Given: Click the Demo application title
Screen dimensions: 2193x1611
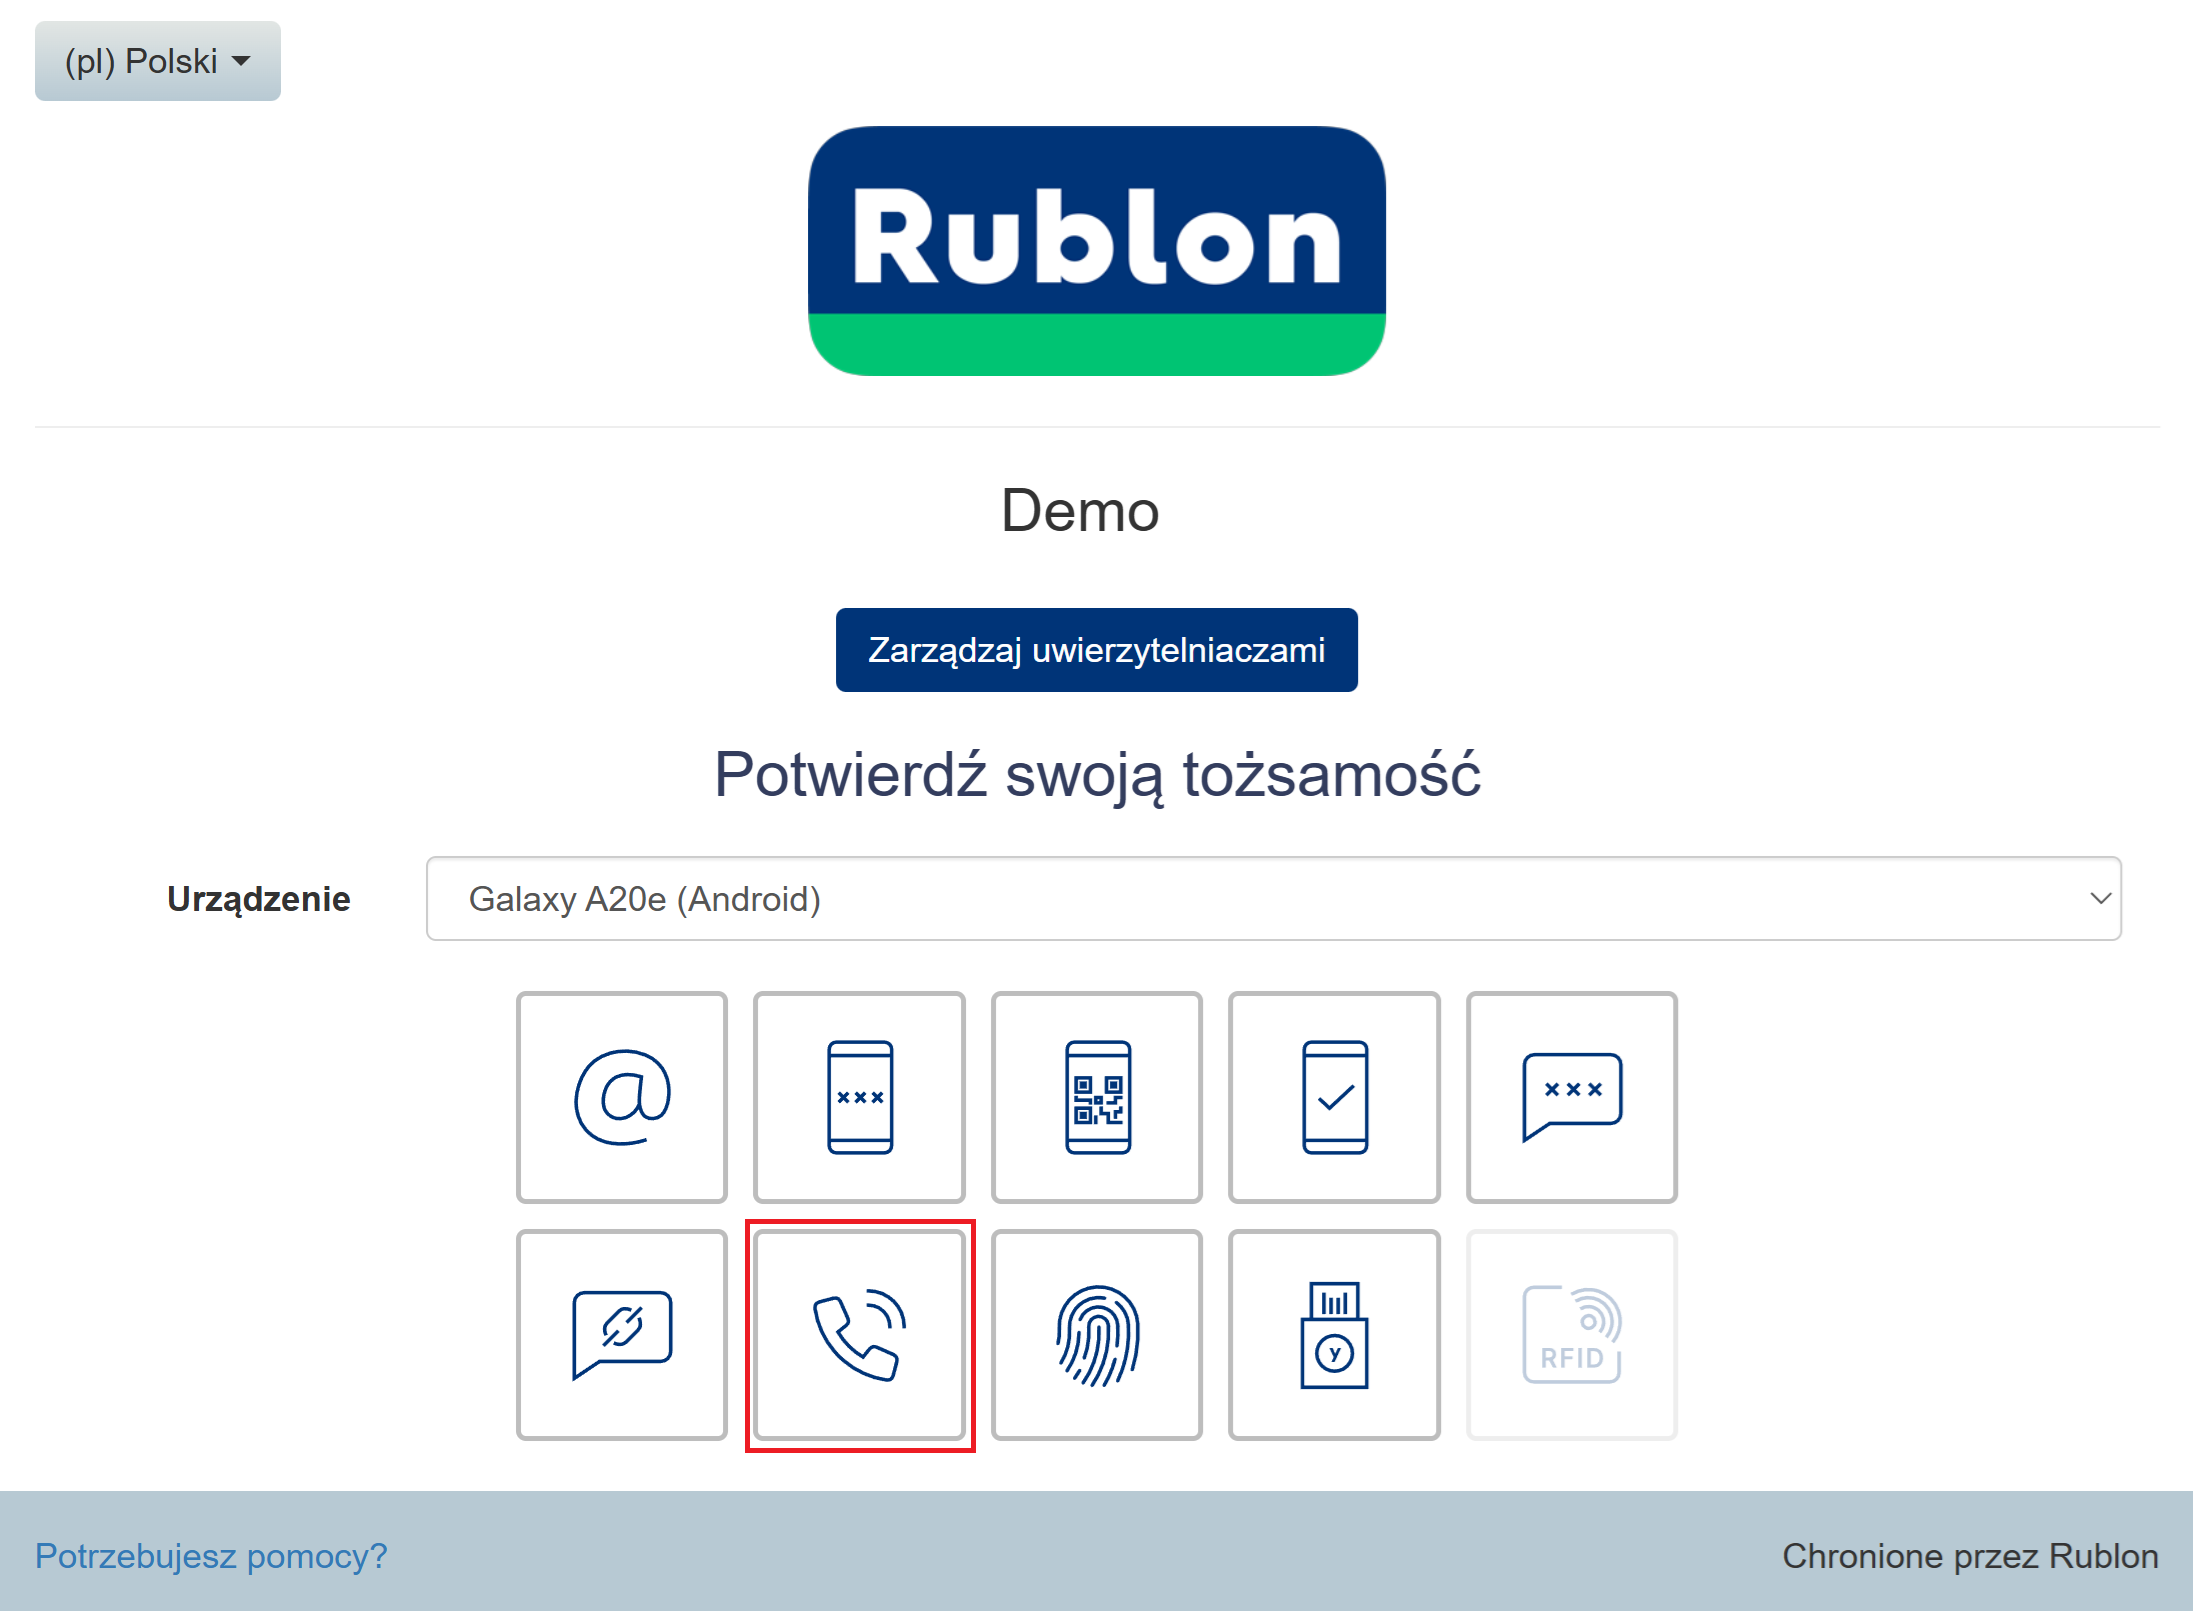Looking at the screenshot, I should [x=1080, y=511].
